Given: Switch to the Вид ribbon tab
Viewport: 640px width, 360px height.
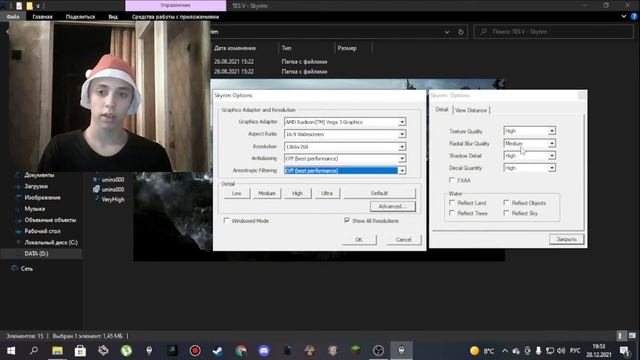Looking at the screenshot, I should coord(113,17).
